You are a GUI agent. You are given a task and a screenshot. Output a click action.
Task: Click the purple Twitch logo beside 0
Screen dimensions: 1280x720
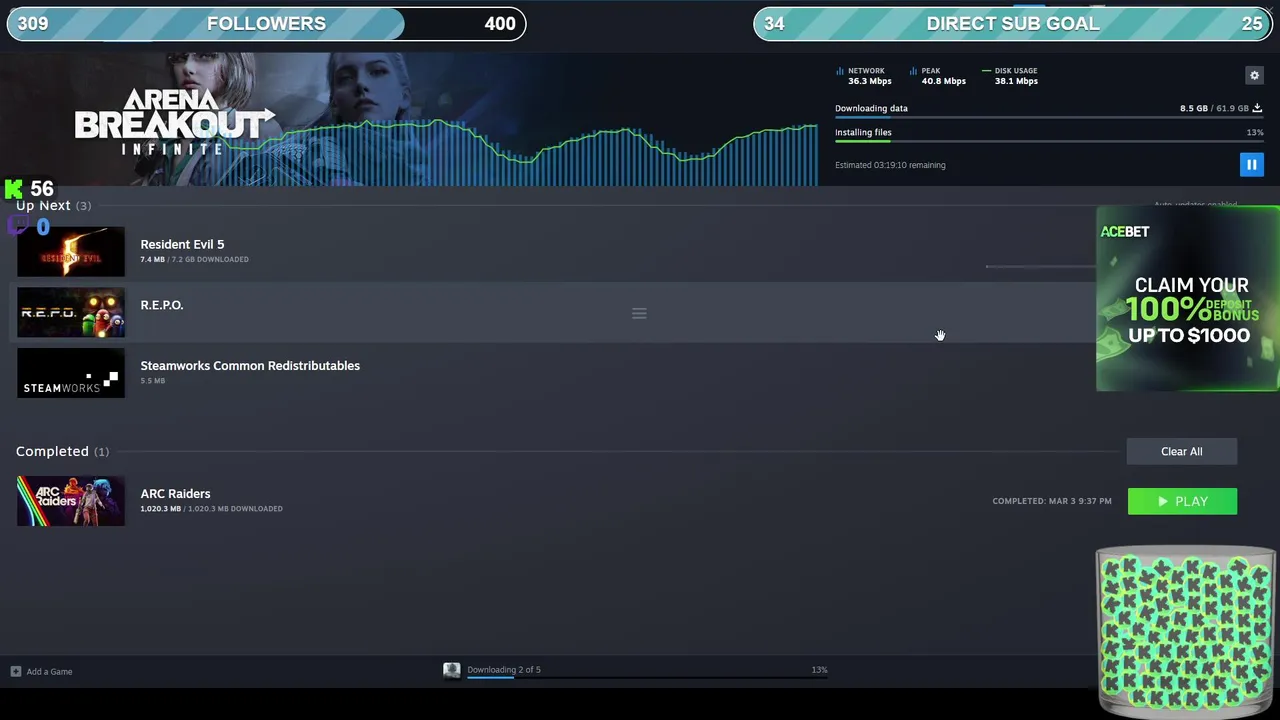click(18, 225)
